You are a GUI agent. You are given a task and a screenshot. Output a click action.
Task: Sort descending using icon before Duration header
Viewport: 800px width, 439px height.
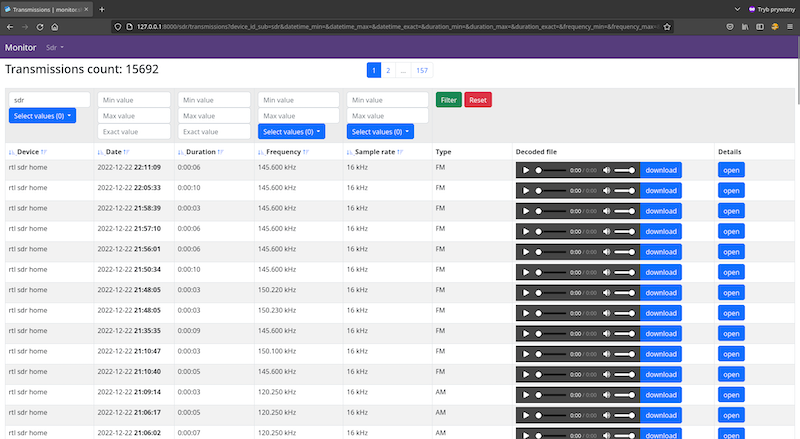[x=181, y=152]
